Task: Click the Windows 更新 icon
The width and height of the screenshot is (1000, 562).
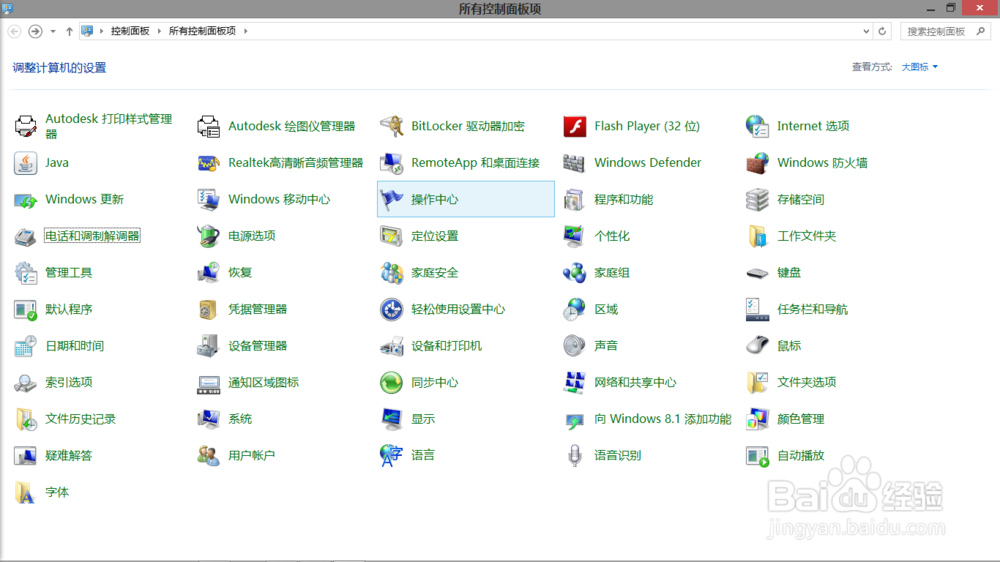Action: (26, 200)
